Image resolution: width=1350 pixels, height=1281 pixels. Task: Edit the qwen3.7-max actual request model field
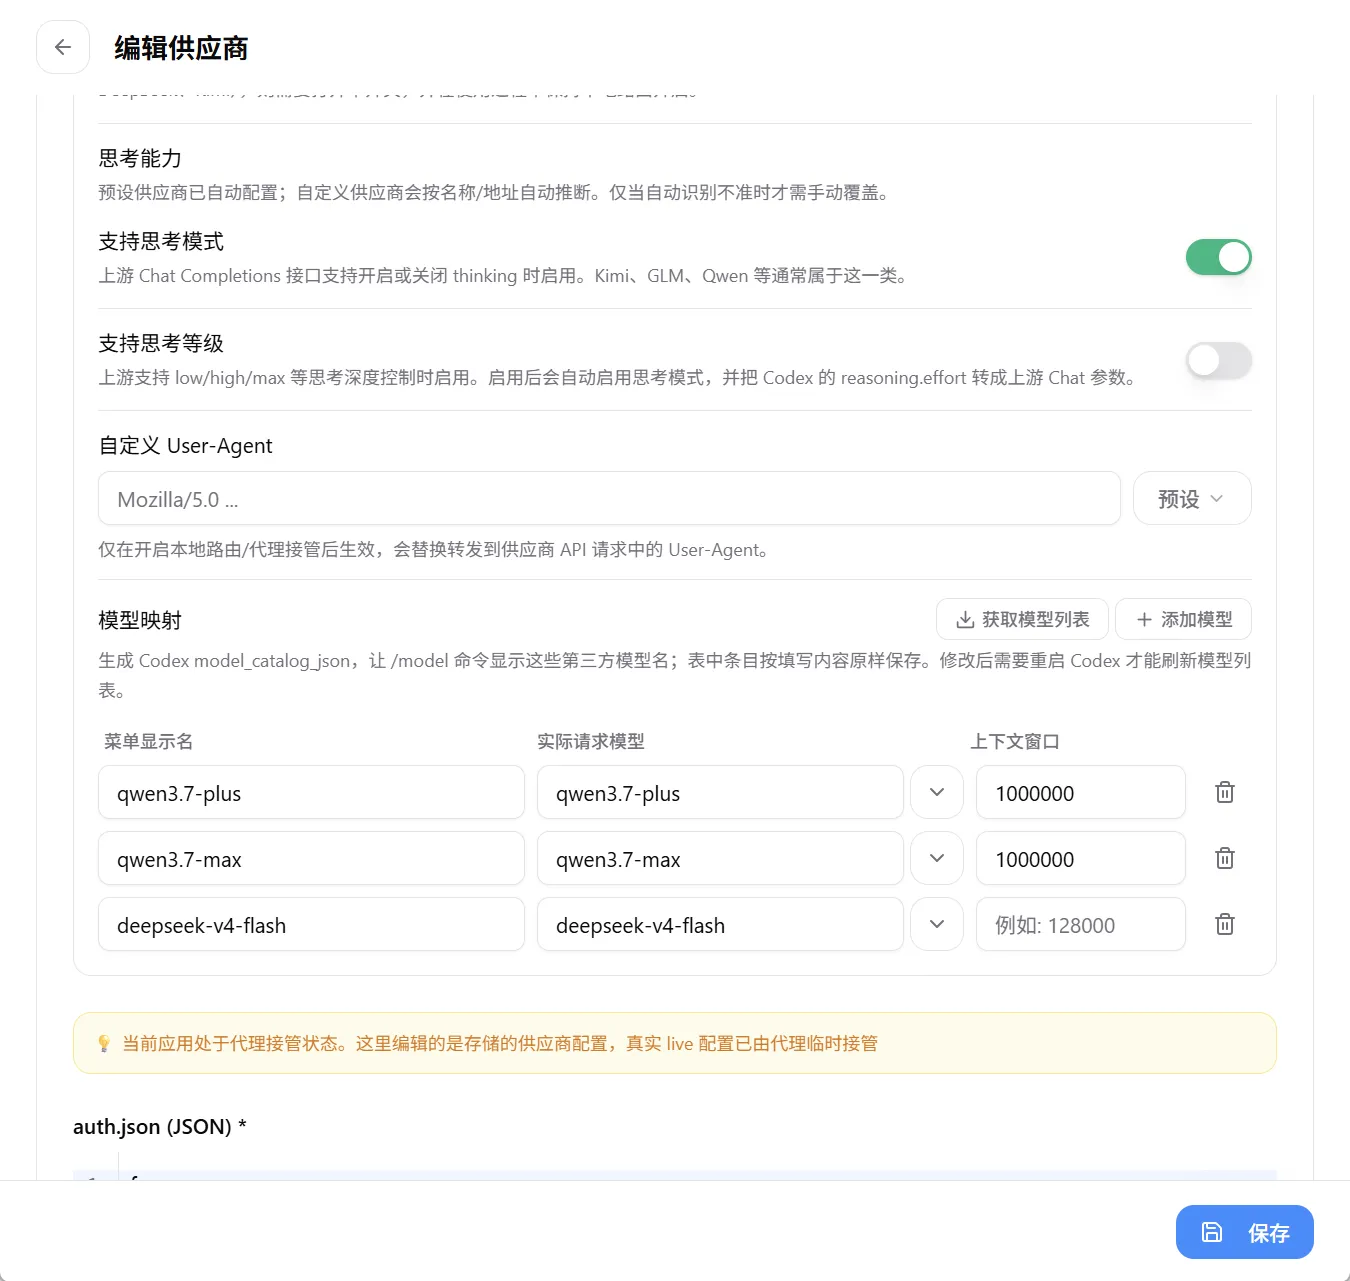pyautogui.click(x=720, y=859)
